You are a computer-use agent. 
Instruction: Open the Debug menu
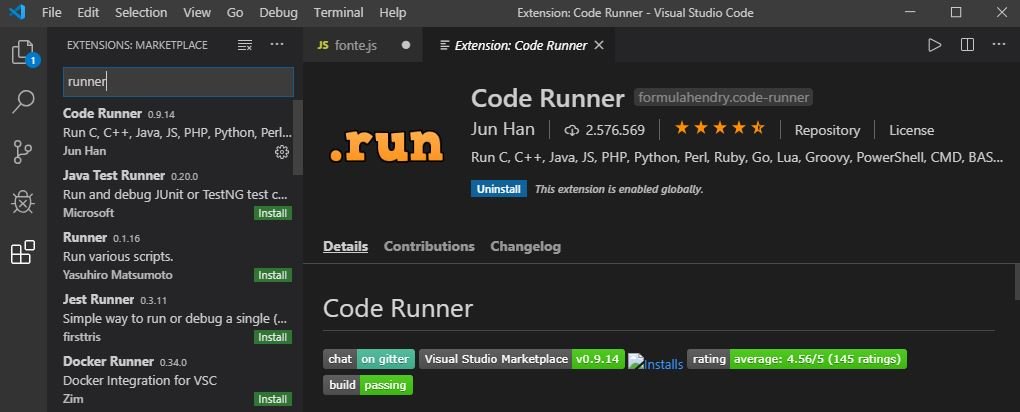point(278,12)
